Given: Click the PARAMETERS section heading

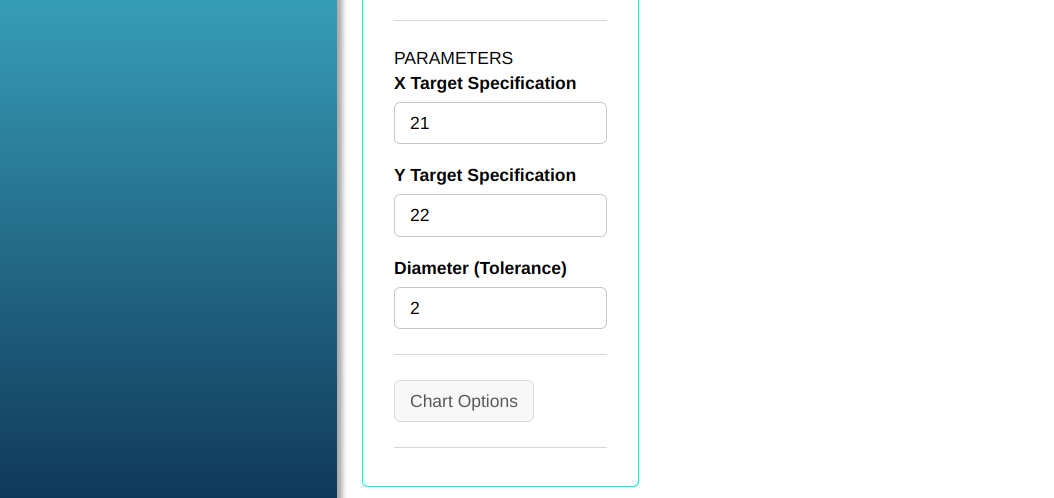Looking at the screenshot, I should [453, 58].
